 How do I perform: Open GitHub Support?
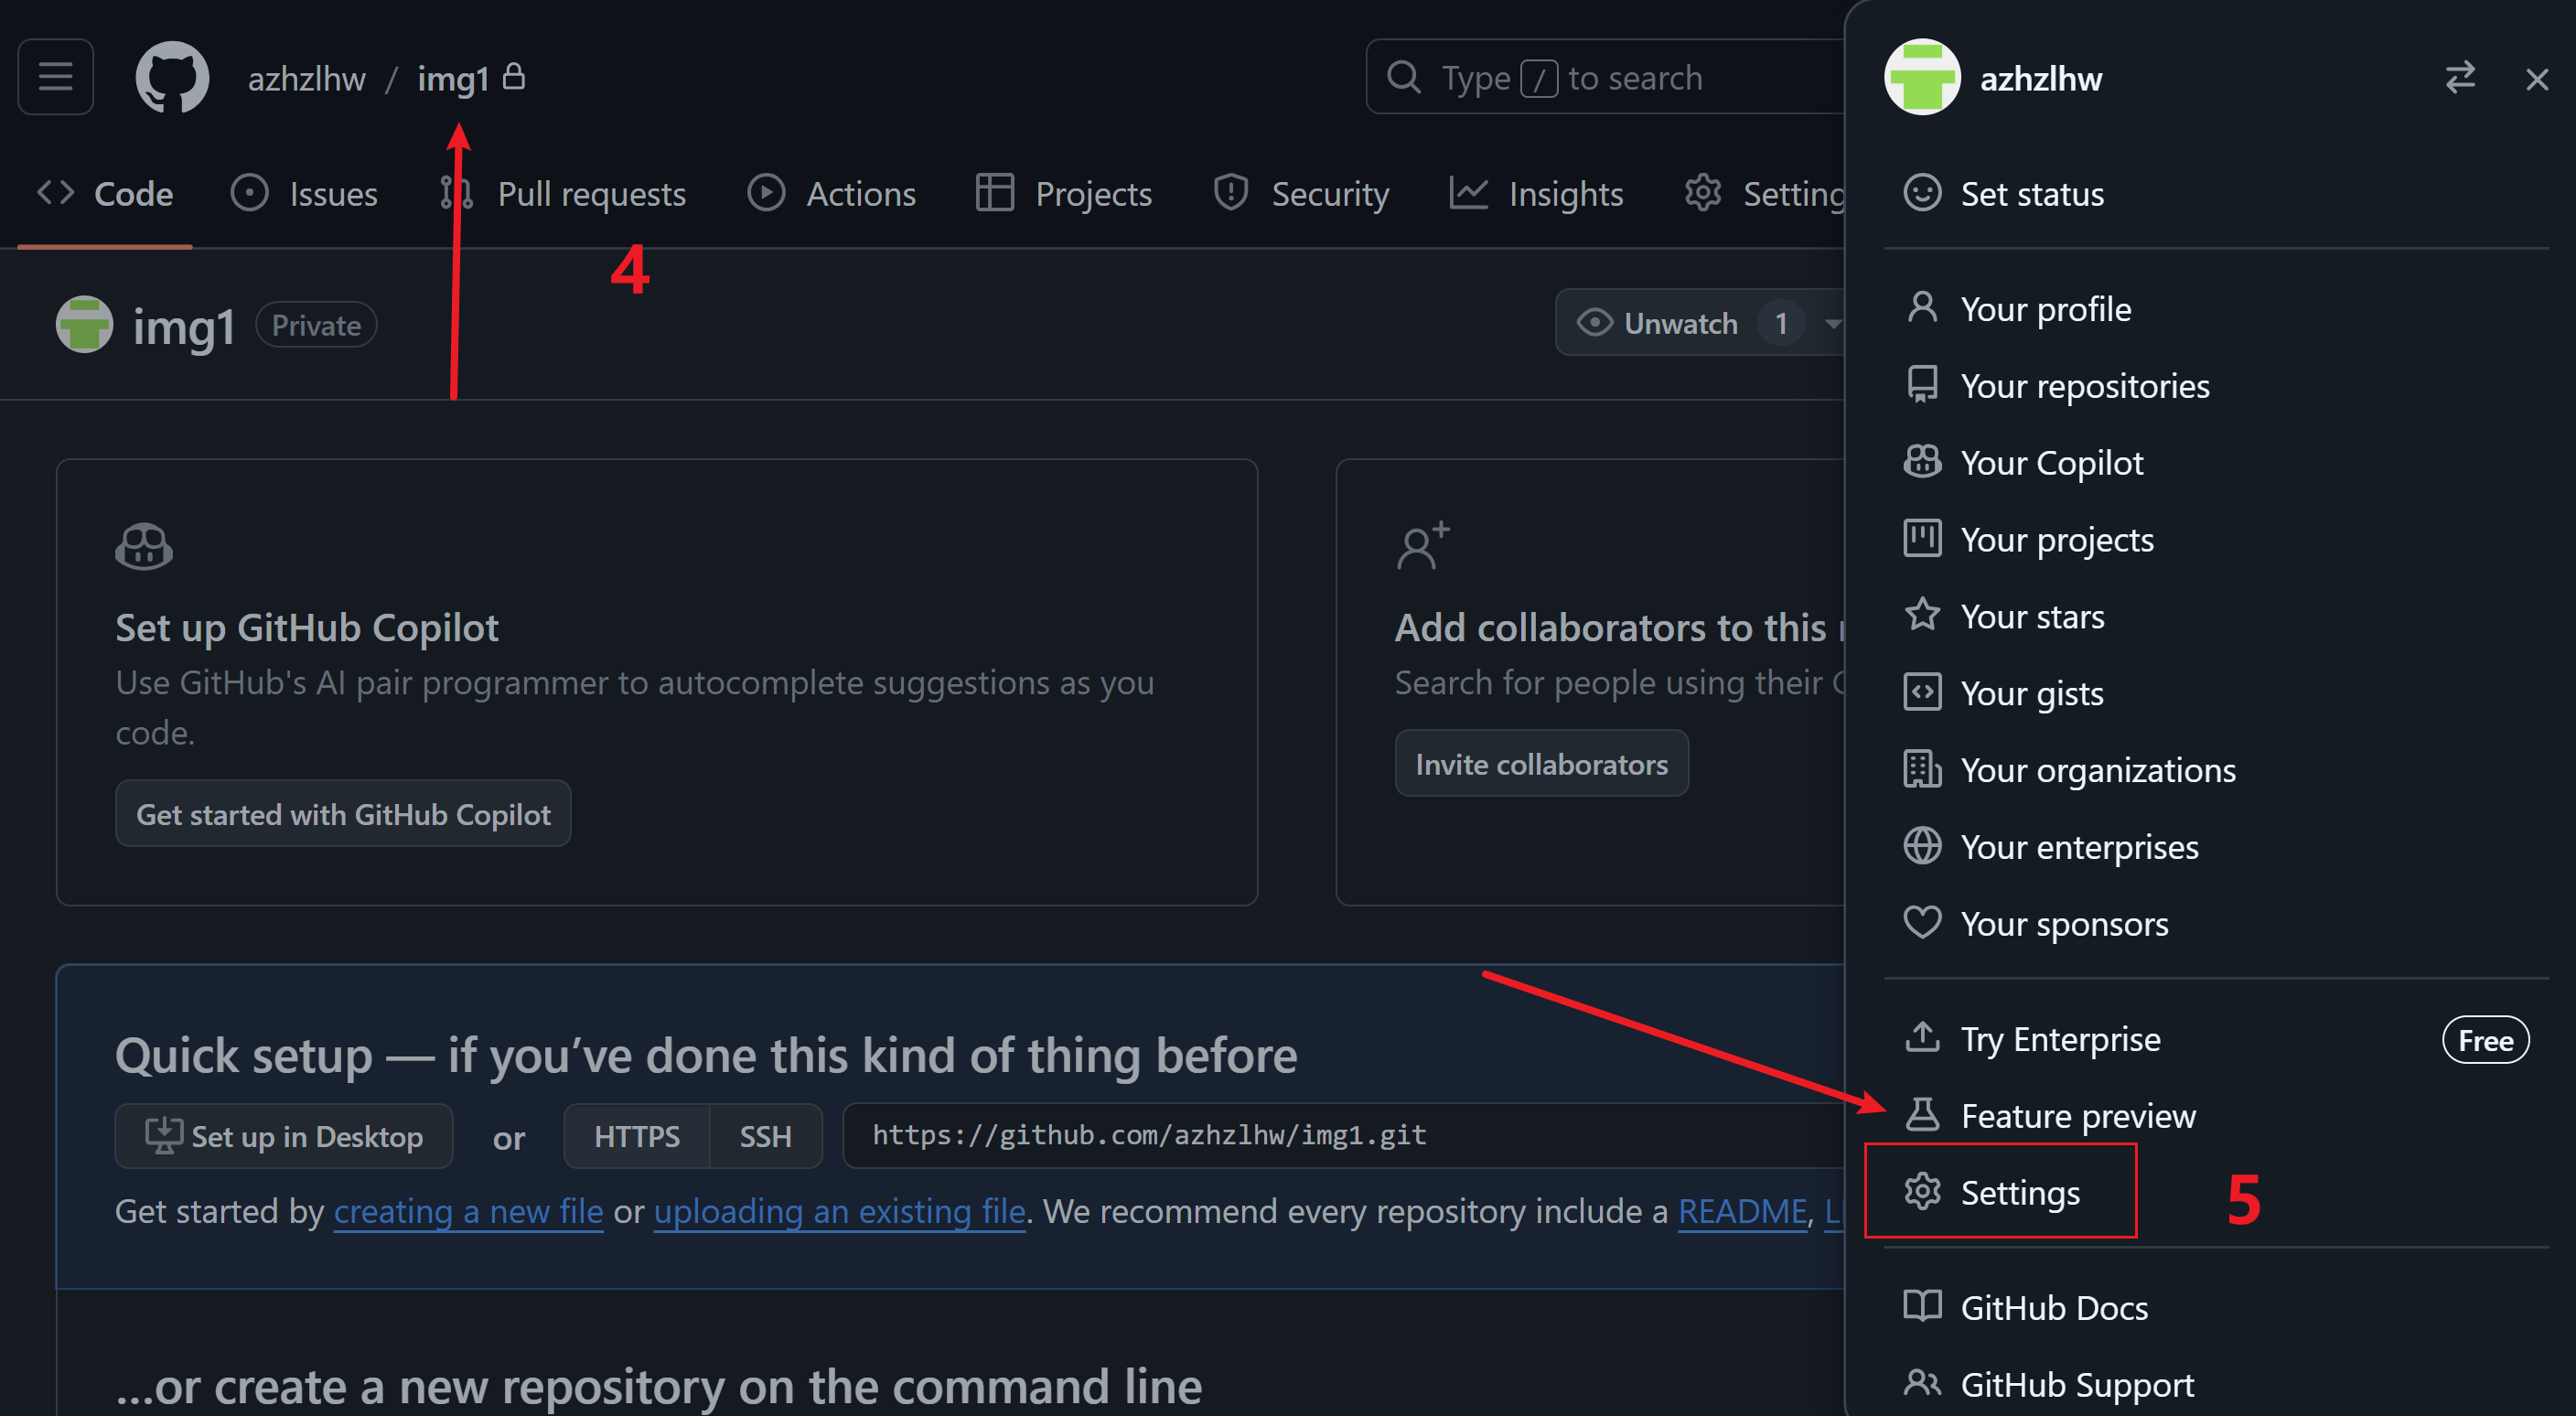click(x=2216, y=1385)
